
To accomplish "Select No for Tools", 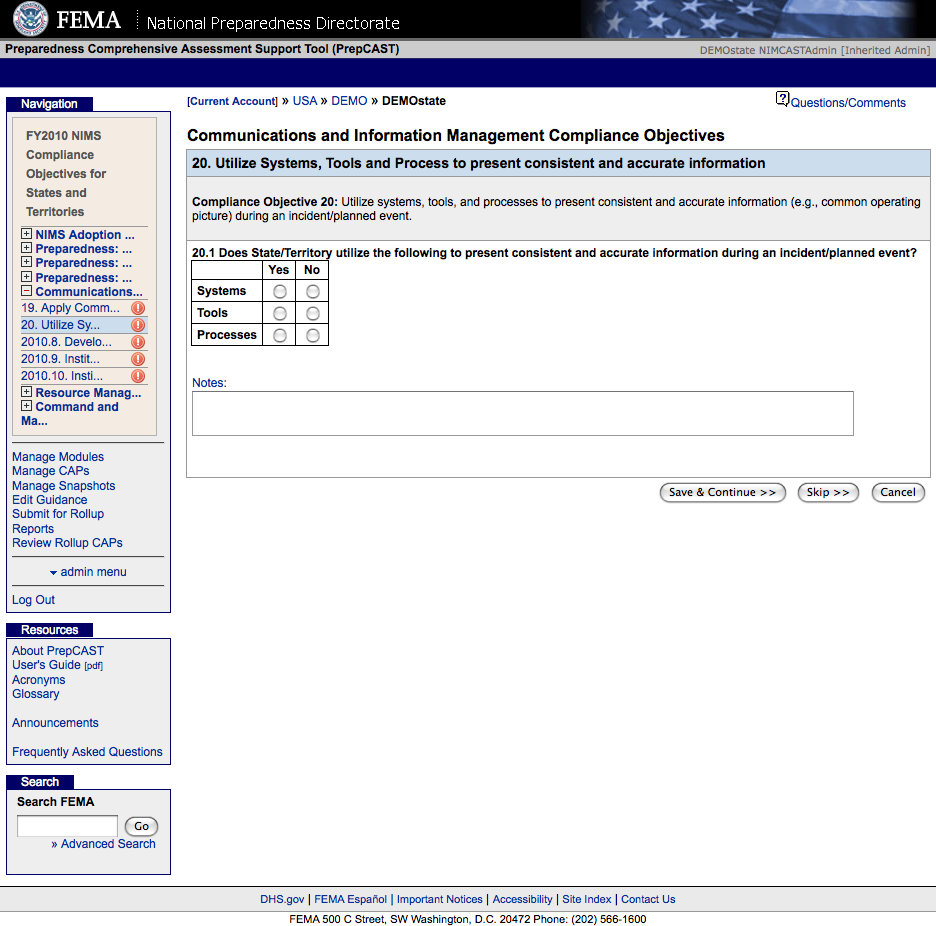I will pos(313,314).
